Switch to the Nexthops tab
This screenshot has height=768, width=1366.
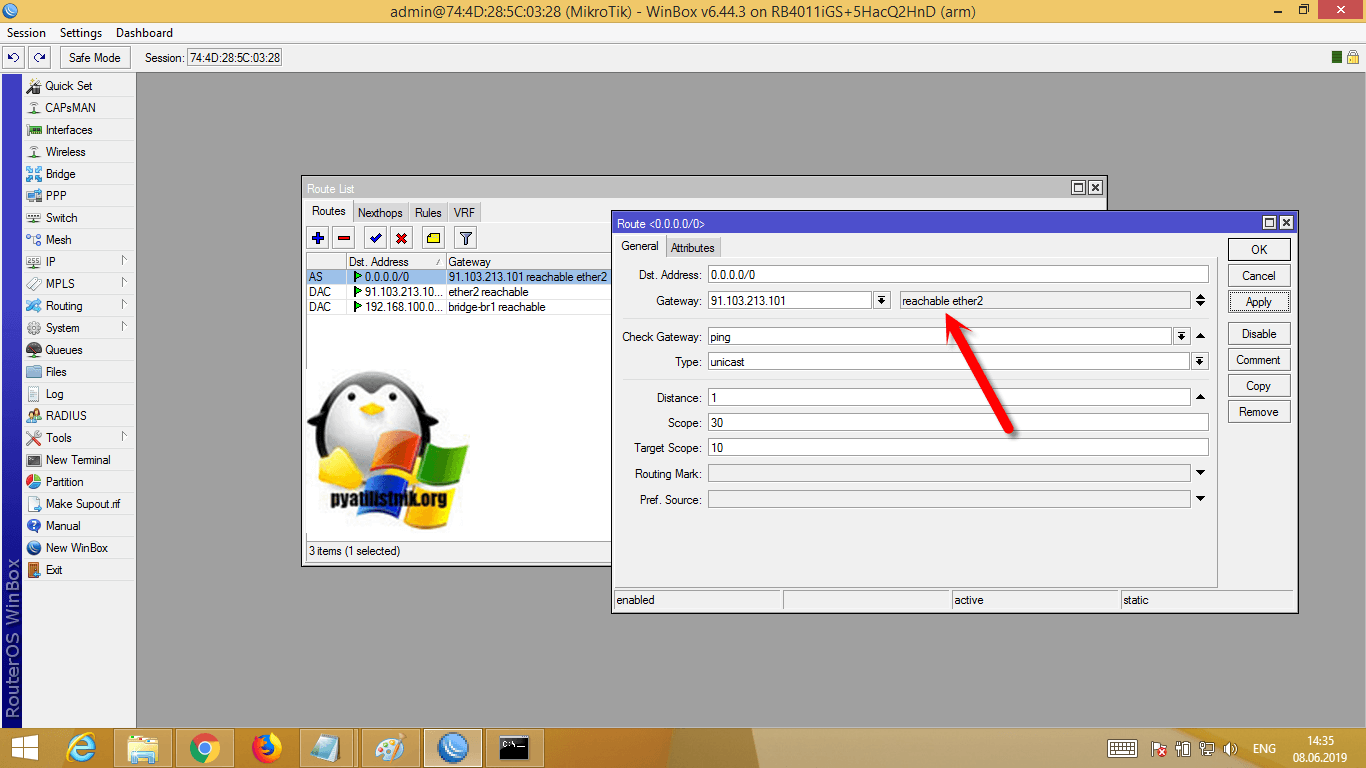(x=380, y=213)
